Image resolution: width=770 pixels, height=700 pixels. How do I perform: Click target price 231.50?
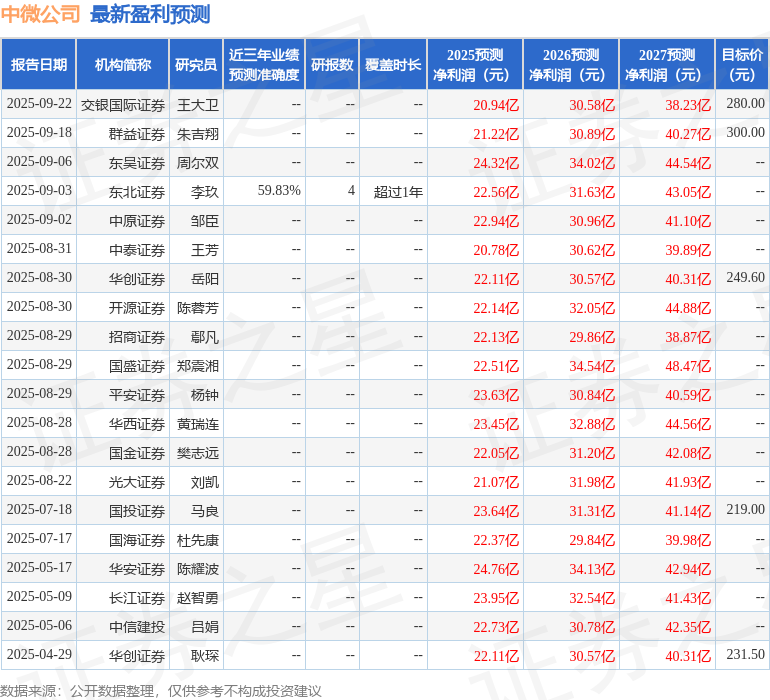[x=745, y=654]
